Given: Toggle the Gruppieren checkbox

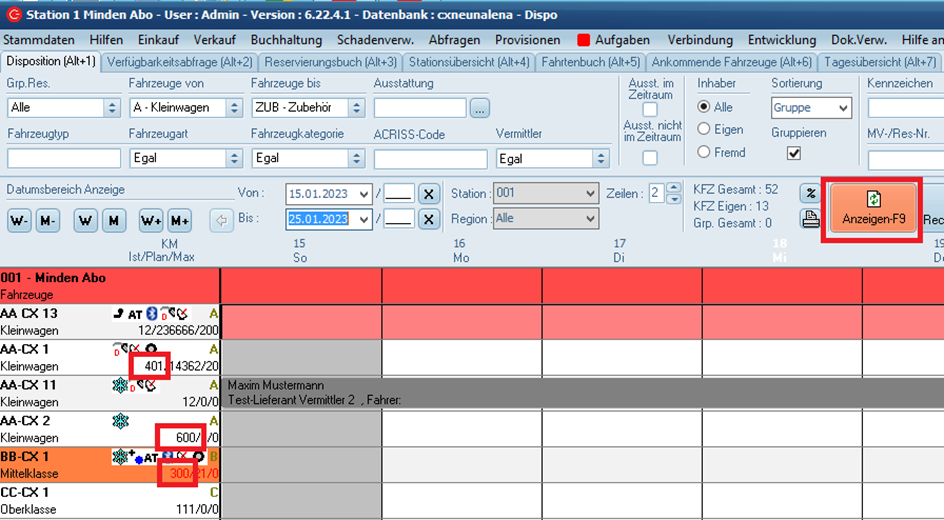Looking at the screenshot, I should (794, 153).
